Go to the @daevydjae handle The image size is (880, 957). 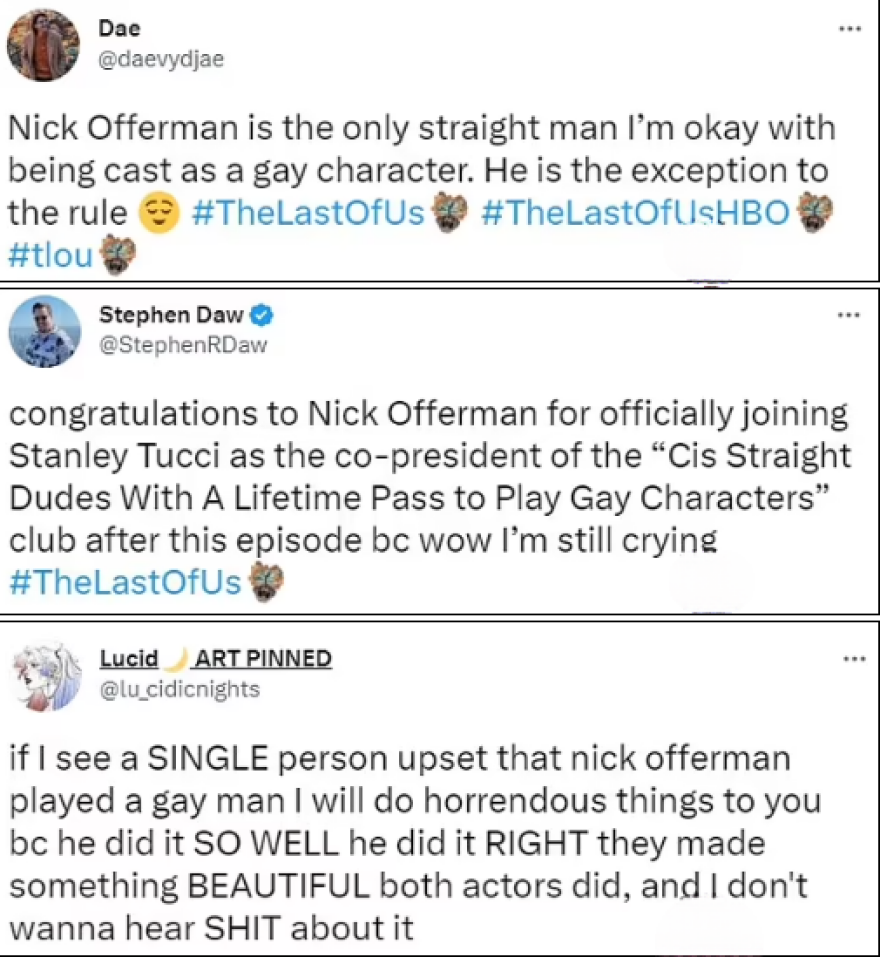coord(160,58)
